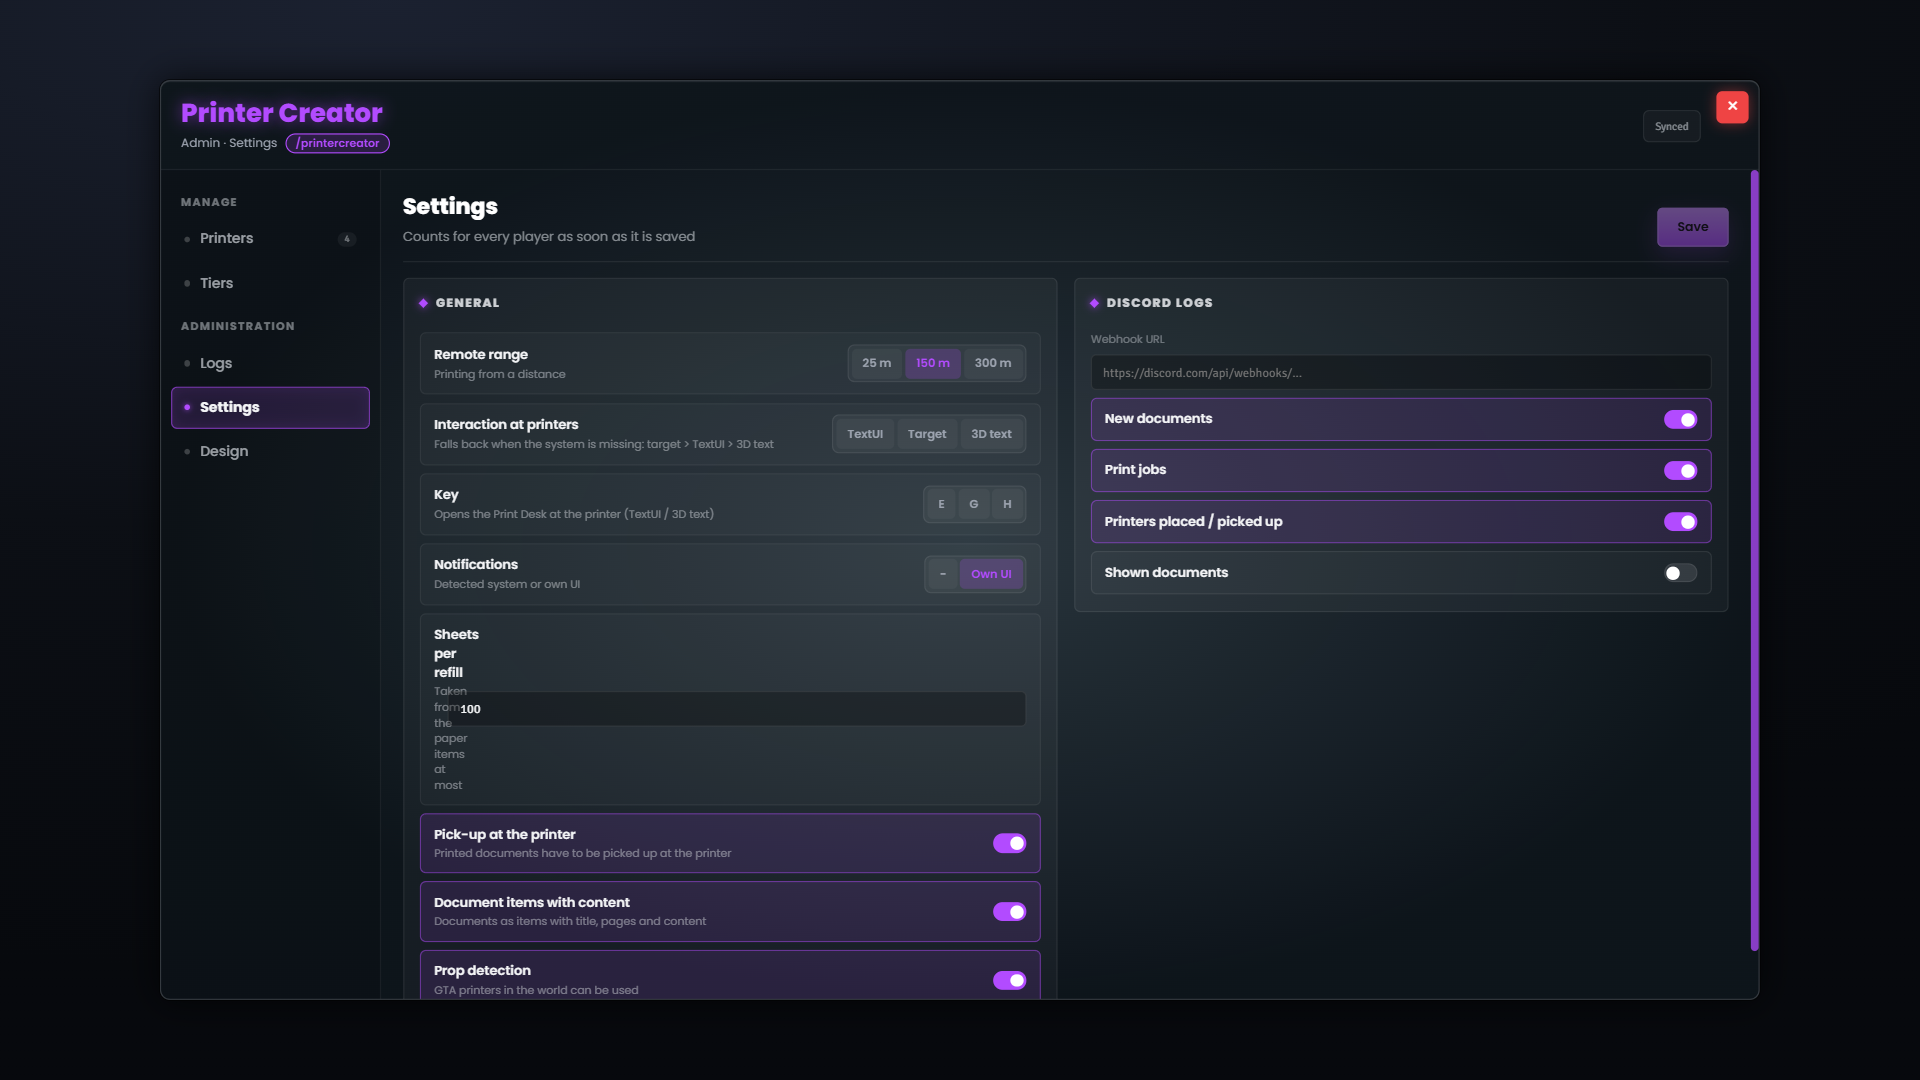The height and width of the screenshot is (1080, 1920).
Task: Click the Printer Creator title
Action: point(282,112)
